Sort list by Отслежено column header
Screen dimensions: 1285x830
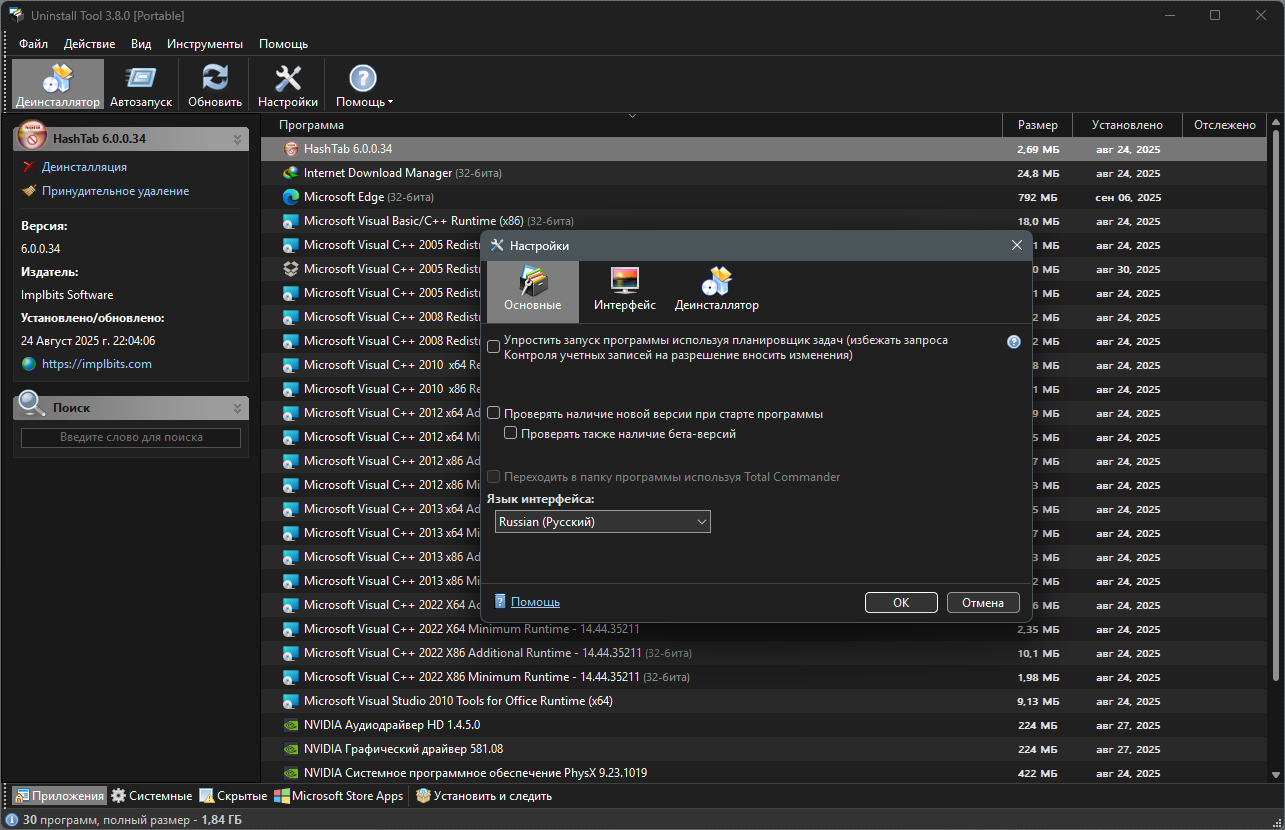pos(1224,125)
